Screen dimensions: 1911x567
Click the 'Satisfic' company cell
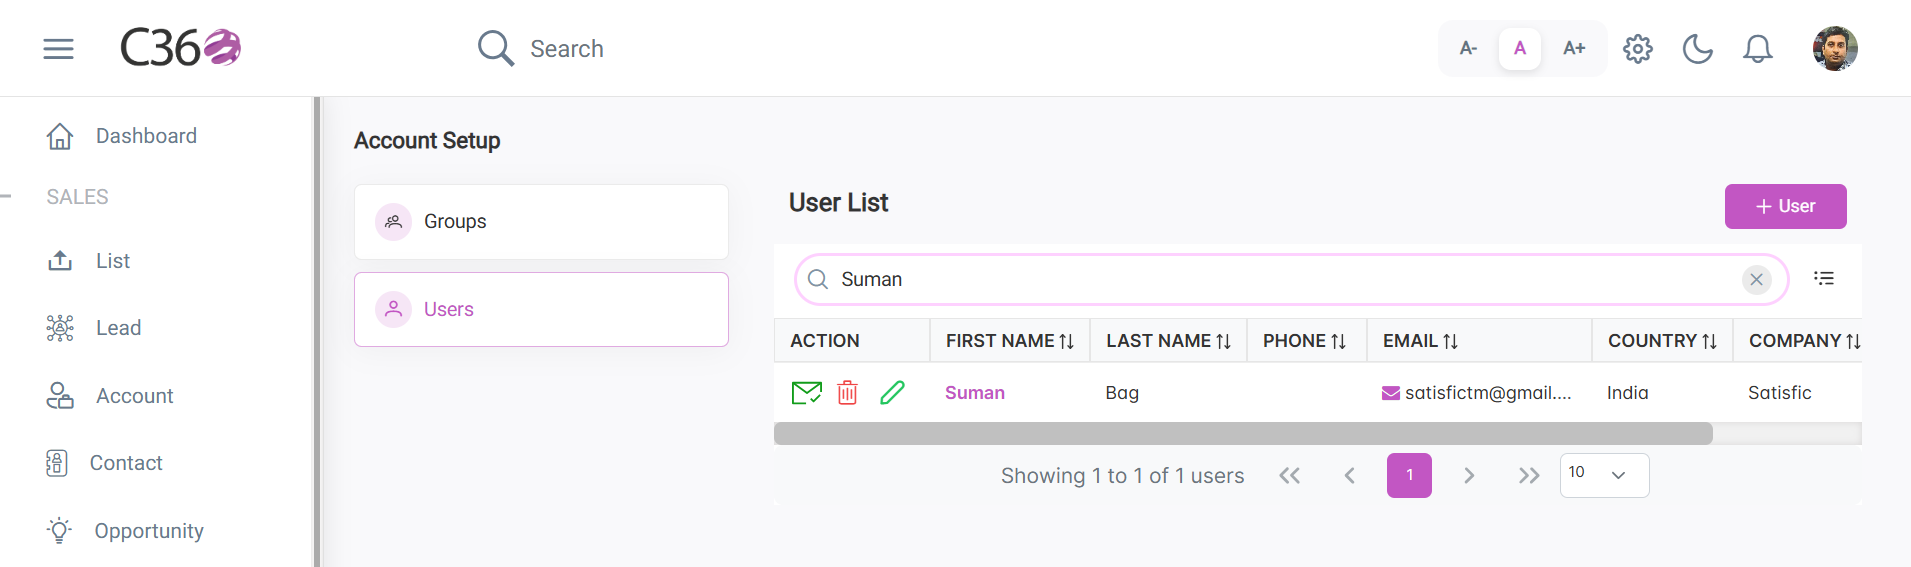pyautogui.click(x=1780, y=393)
